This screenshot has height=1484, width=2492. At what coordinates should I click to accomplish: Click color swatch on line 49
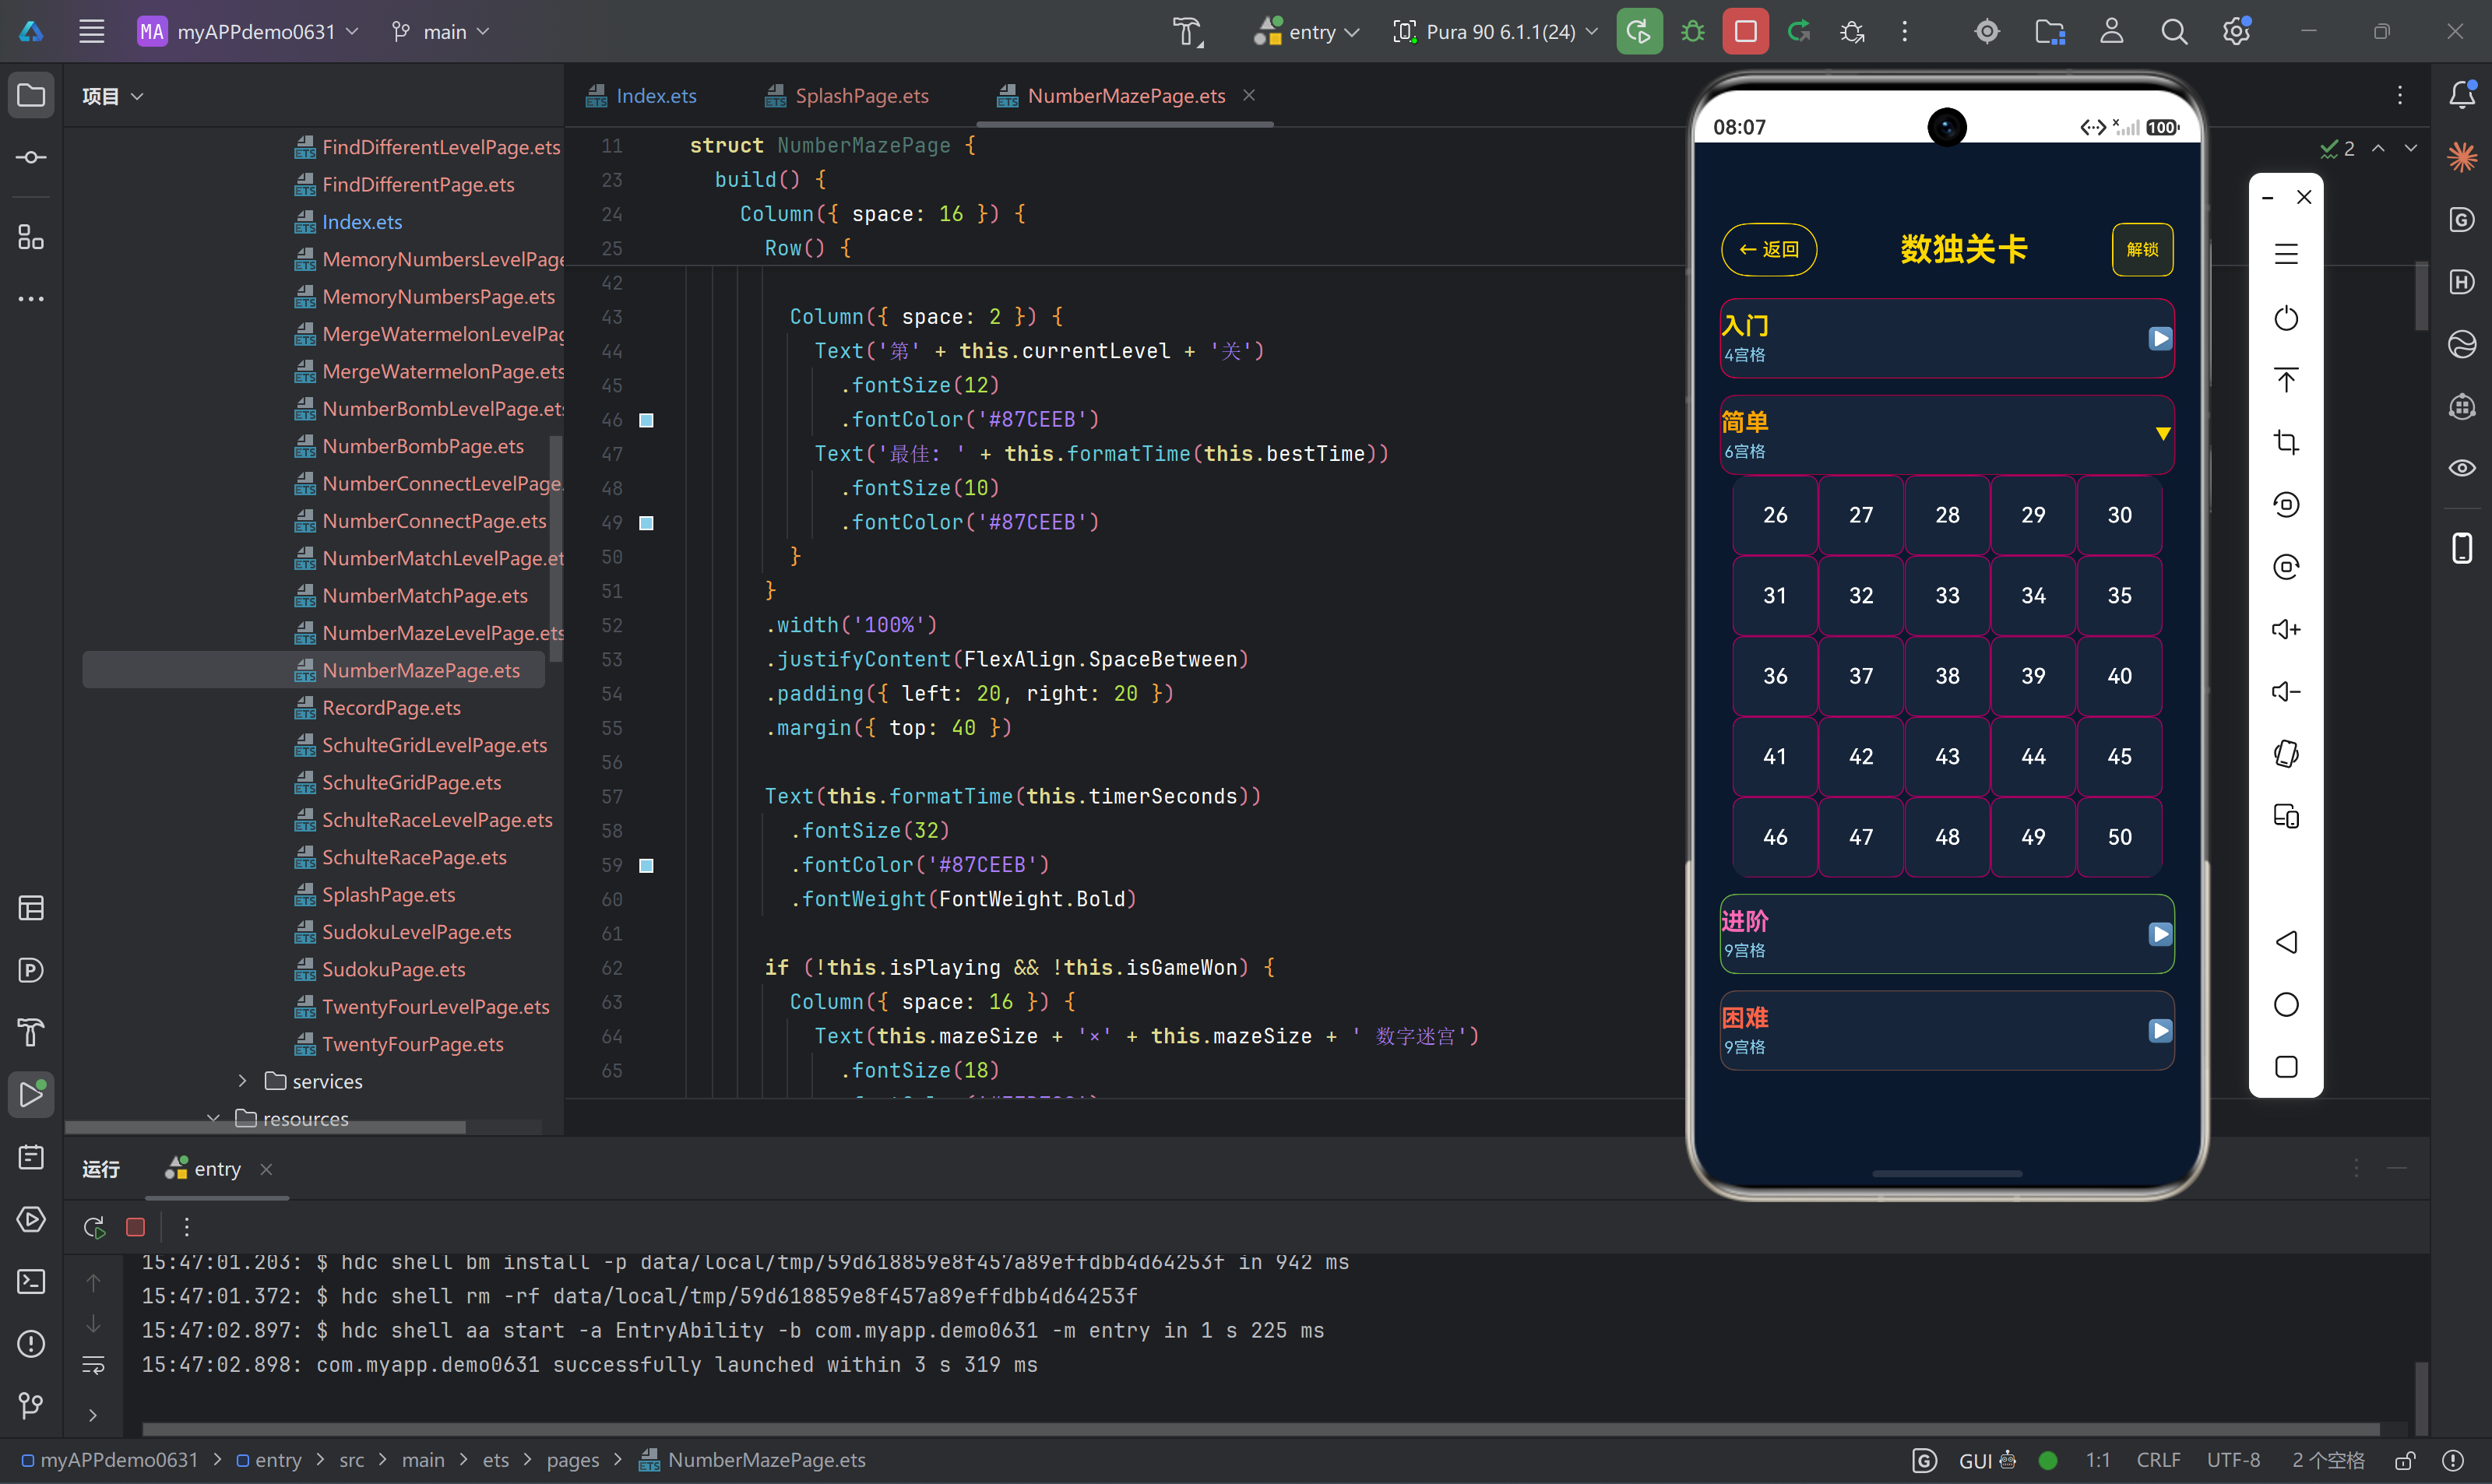click(x=646, y=523)
